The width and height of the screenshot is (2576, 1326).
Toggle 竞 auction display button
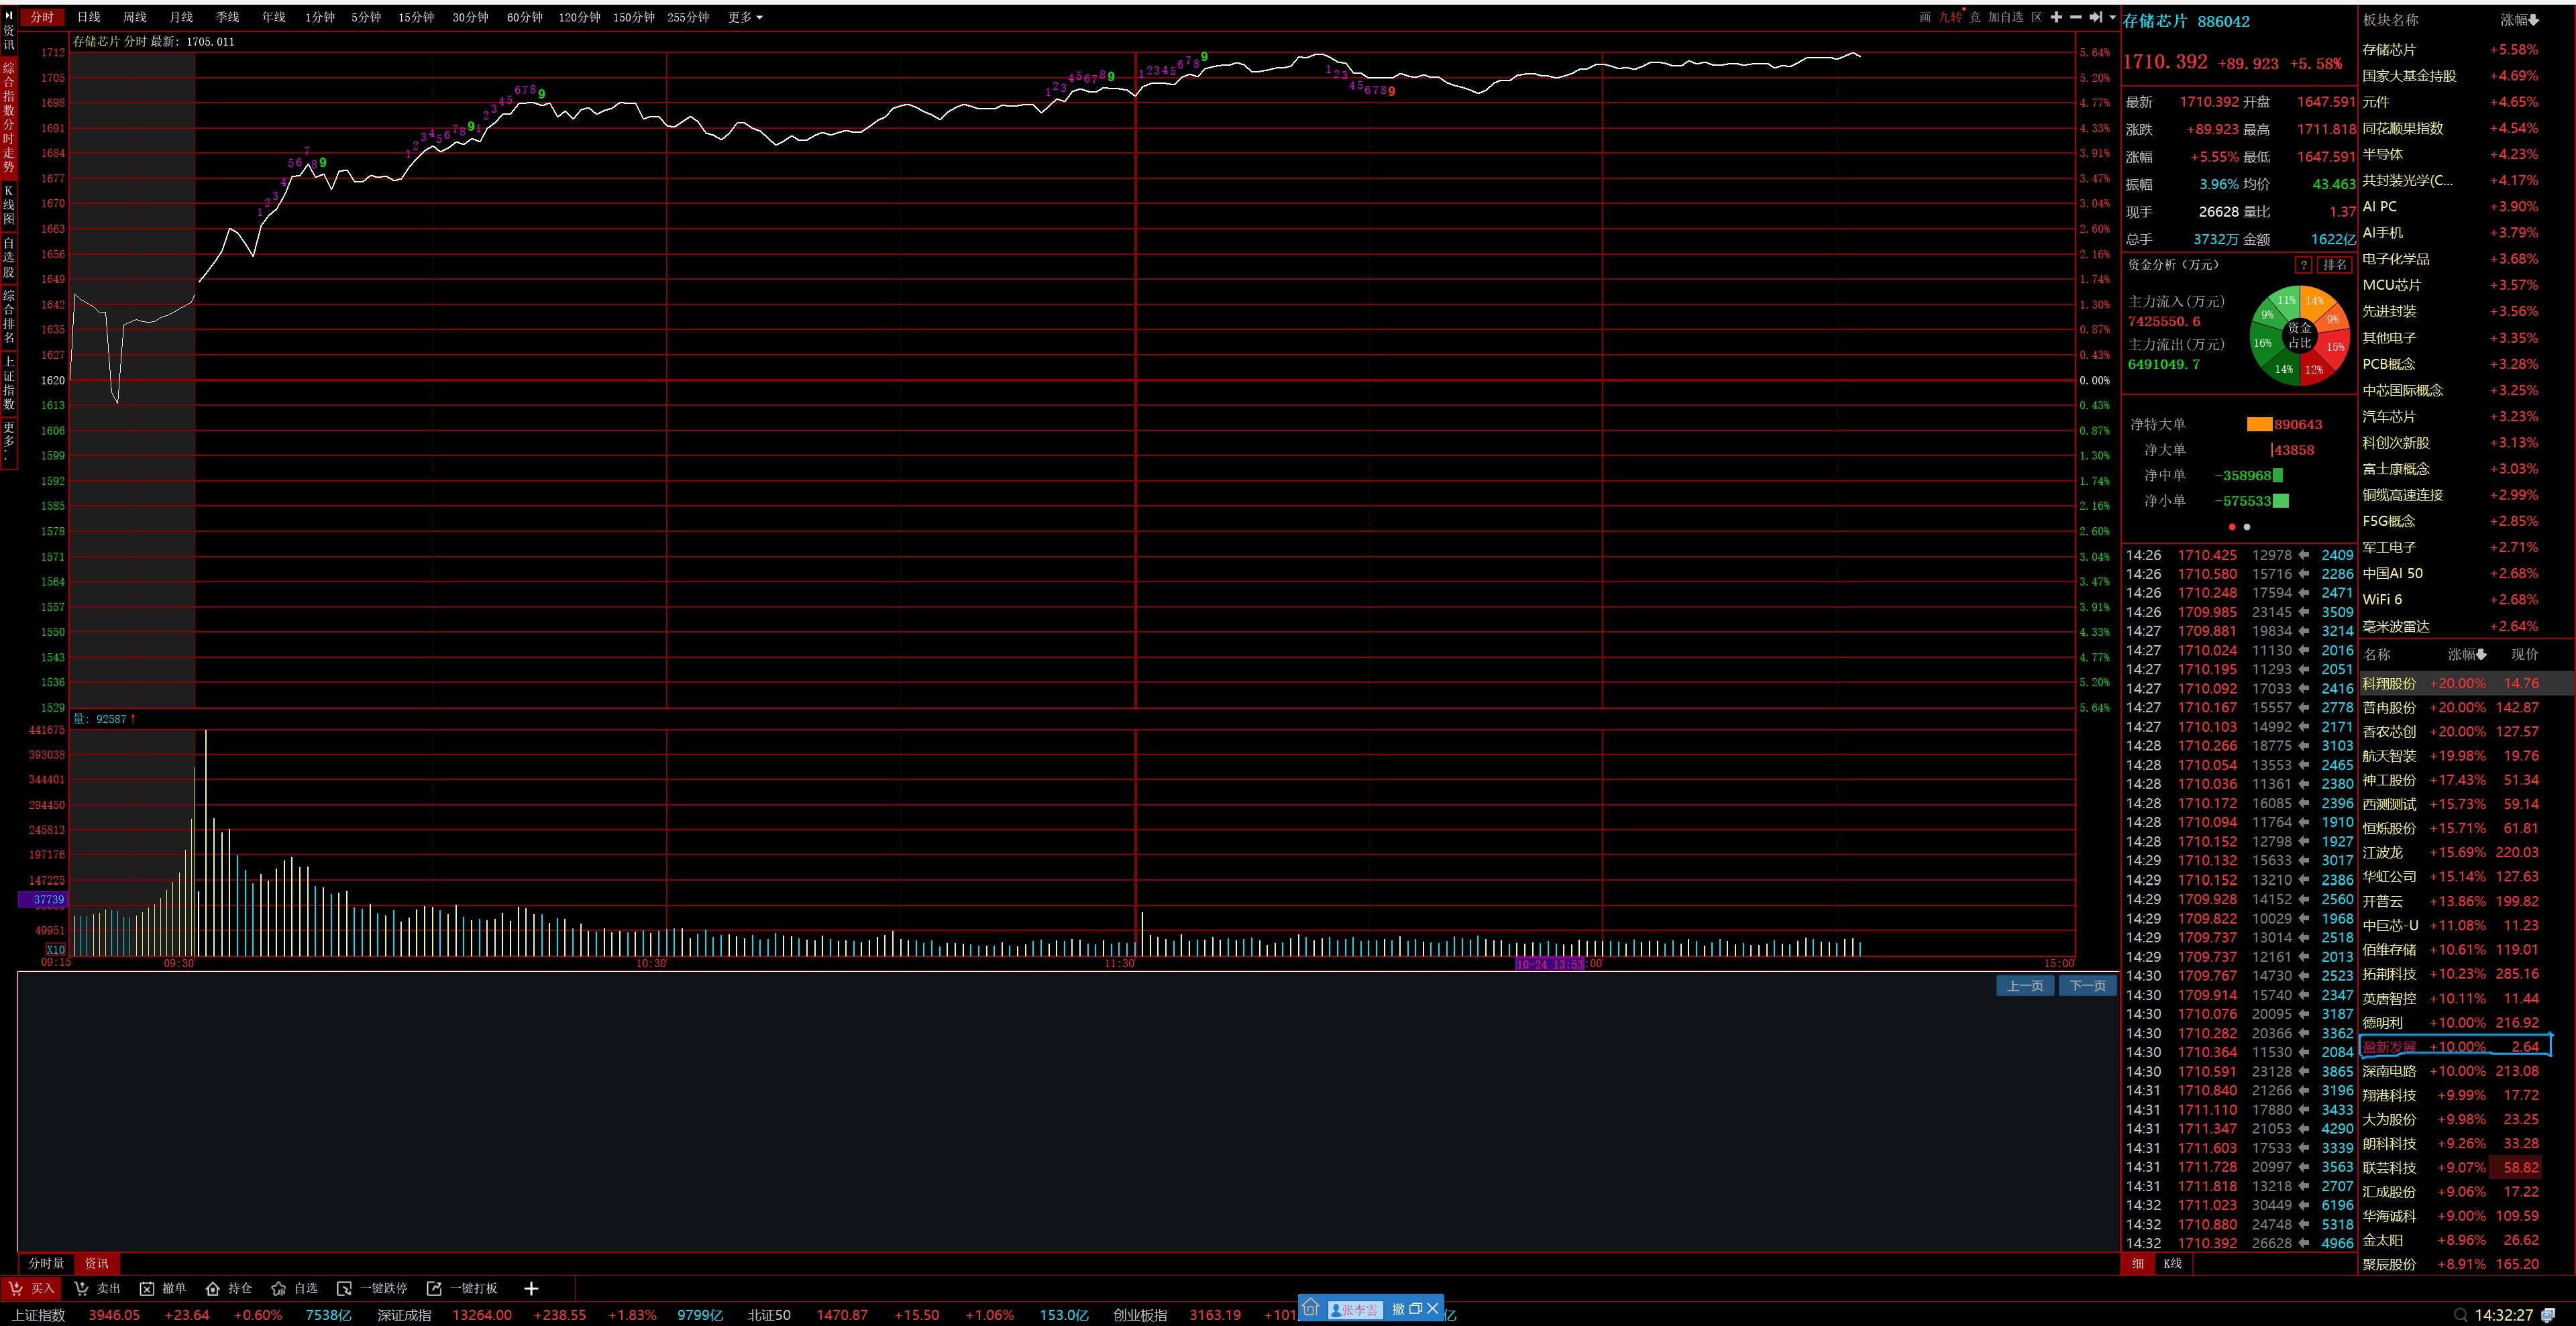point(1975,17)
